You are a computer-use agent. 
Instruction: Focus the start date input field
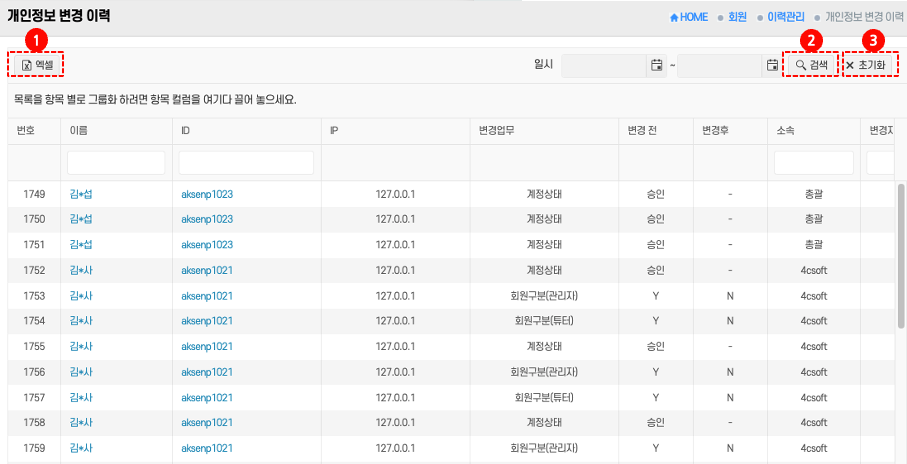pyautogui.click(x=604, y=65)
